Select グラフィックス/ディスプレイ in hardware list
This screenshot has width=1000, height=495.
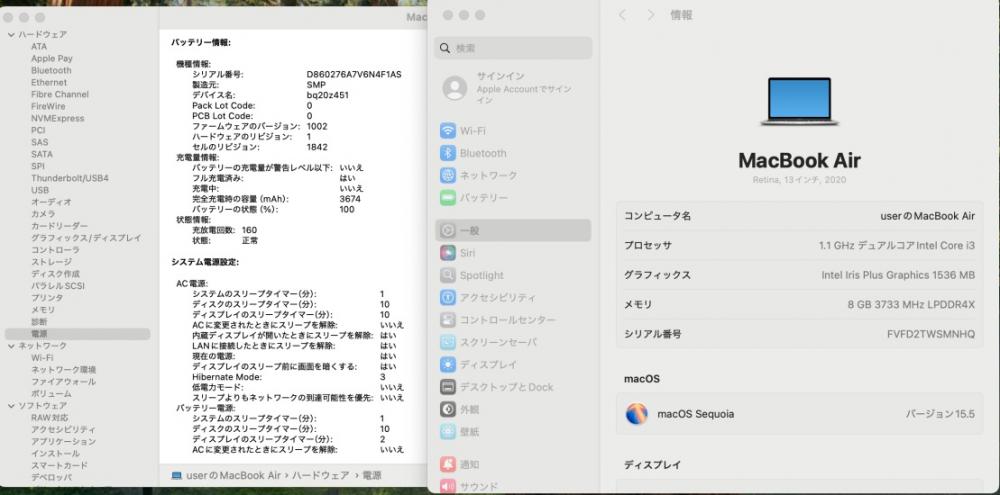click(86, 238)
